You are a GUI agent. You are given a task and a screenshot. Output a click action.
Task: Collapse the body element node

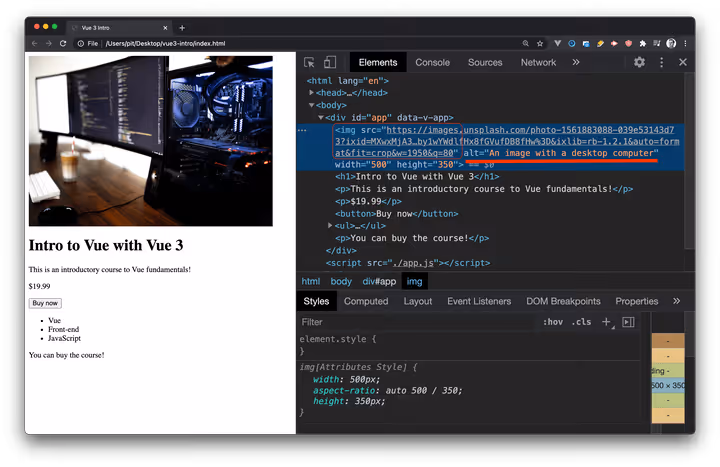click(311, 105)
